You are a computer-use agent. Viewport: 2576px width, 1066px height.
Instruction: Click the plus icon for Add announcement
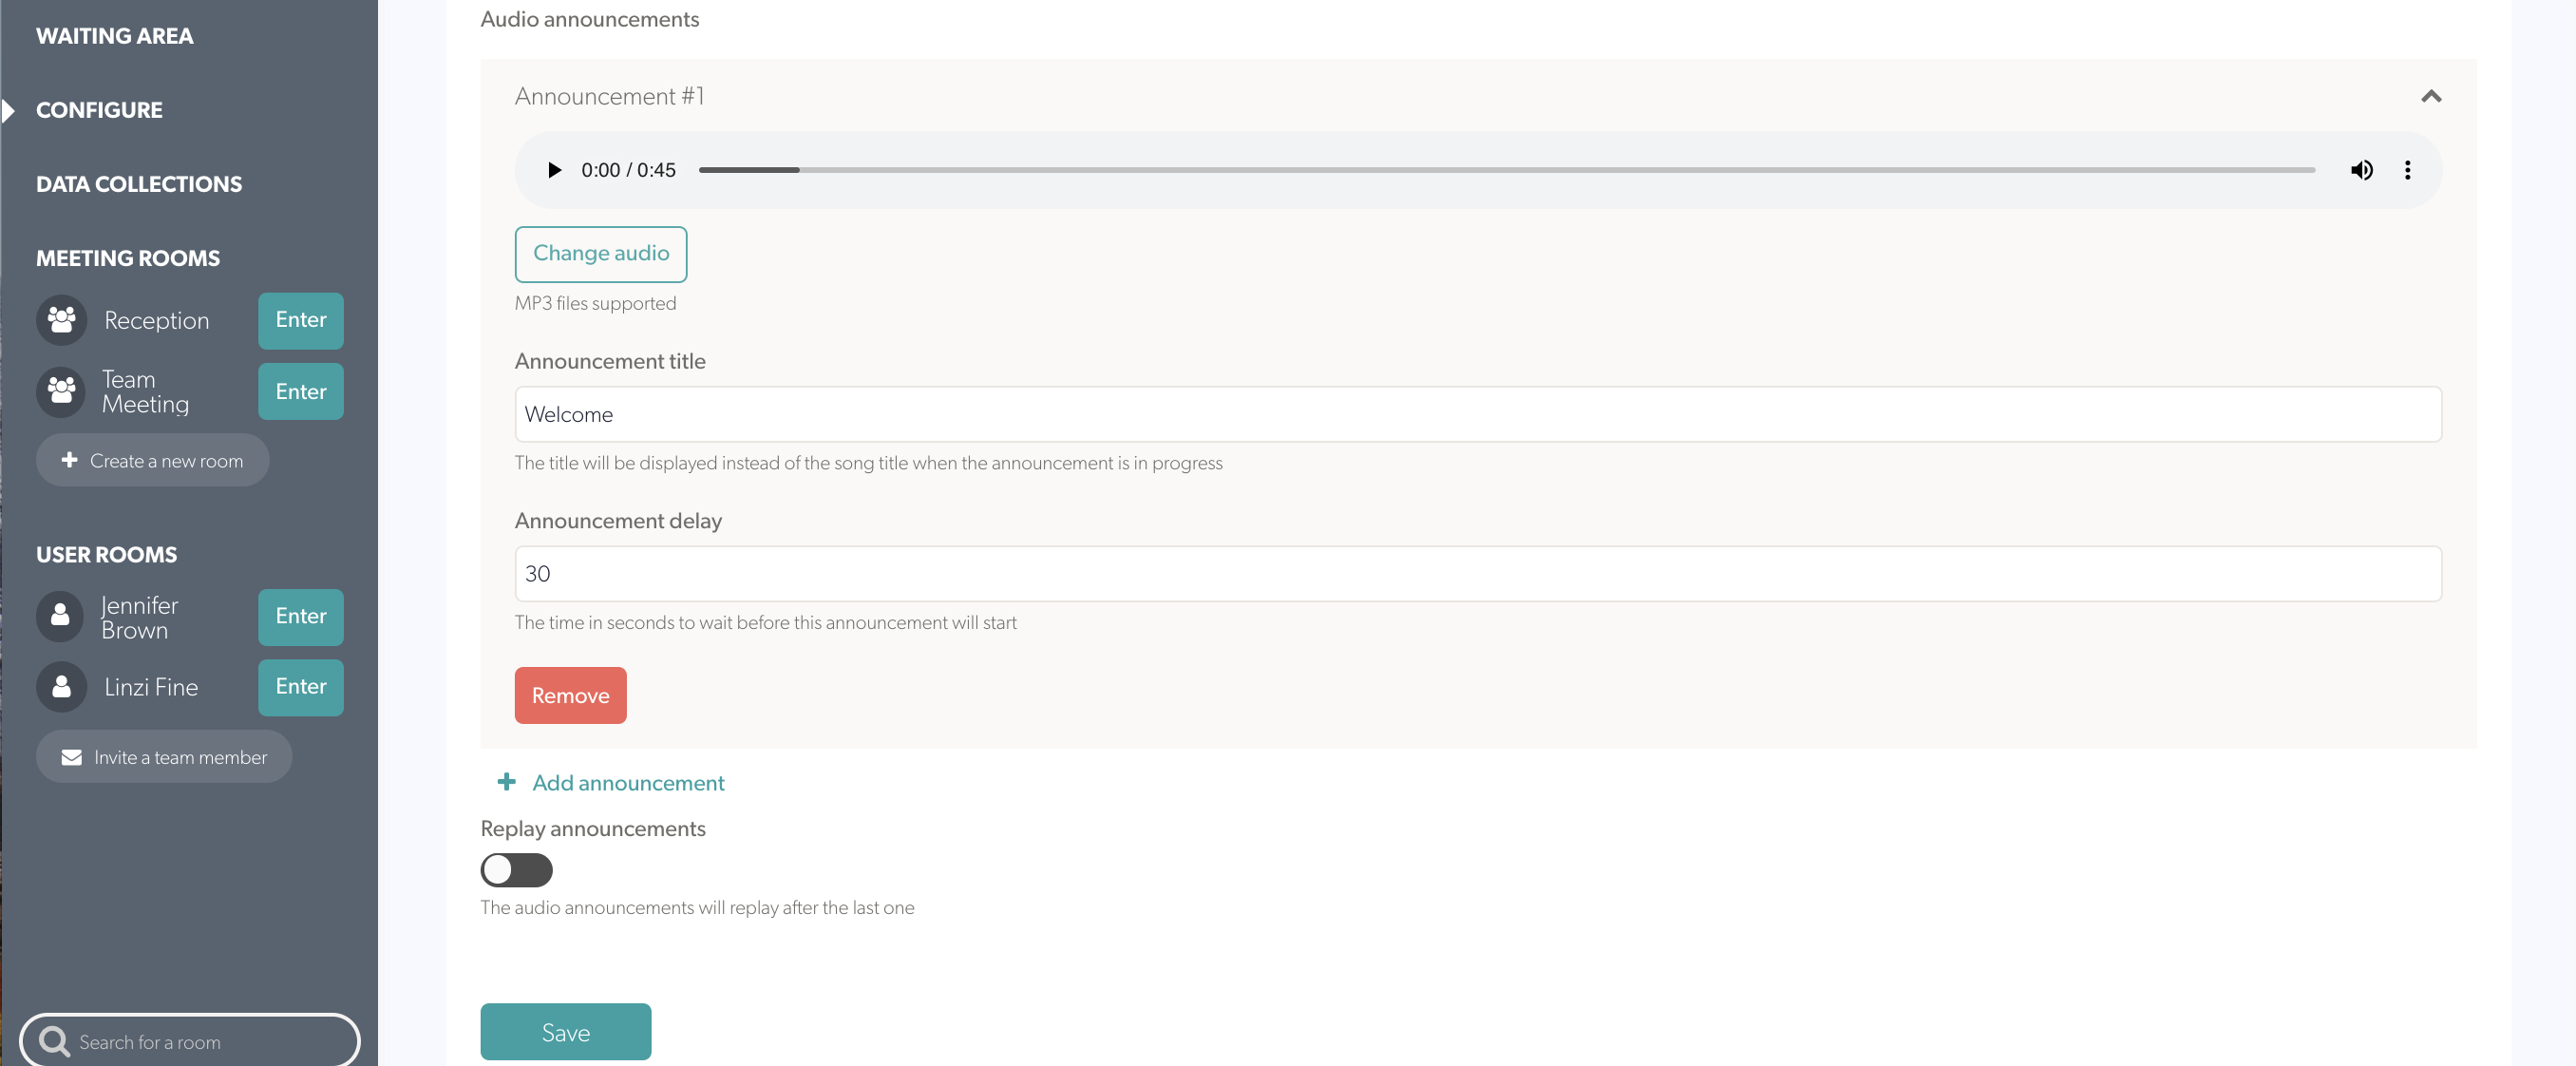tap(506, 782)
